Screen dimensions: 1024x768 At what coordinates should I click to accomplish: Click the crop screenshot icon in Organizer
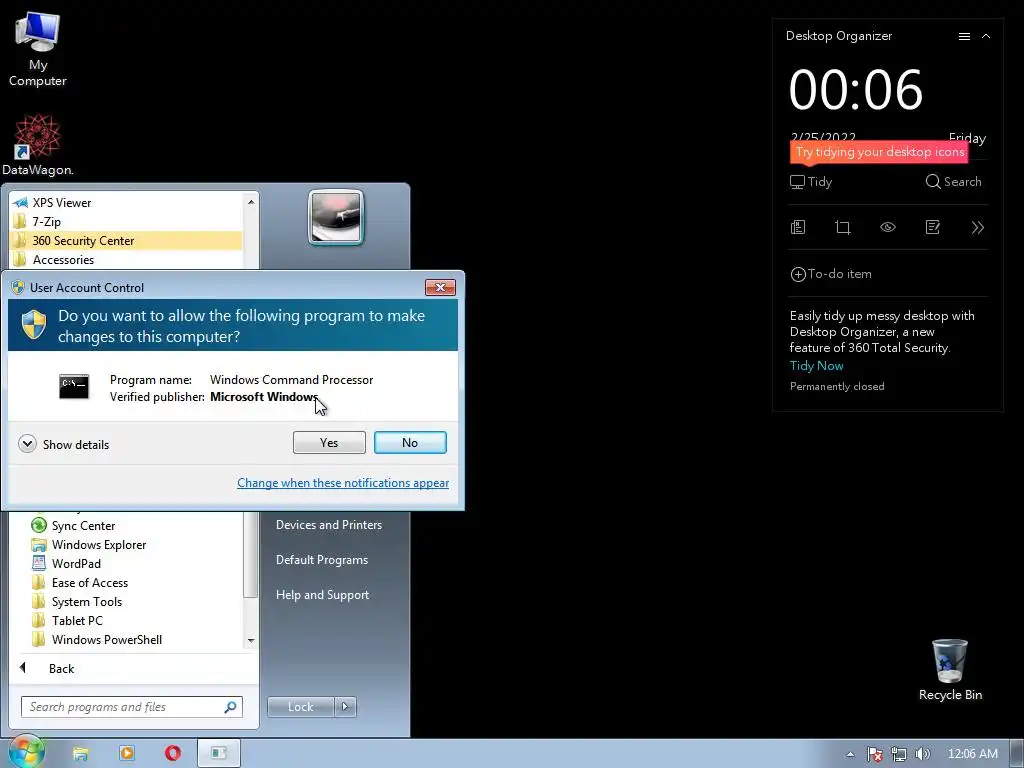[842, 227]
